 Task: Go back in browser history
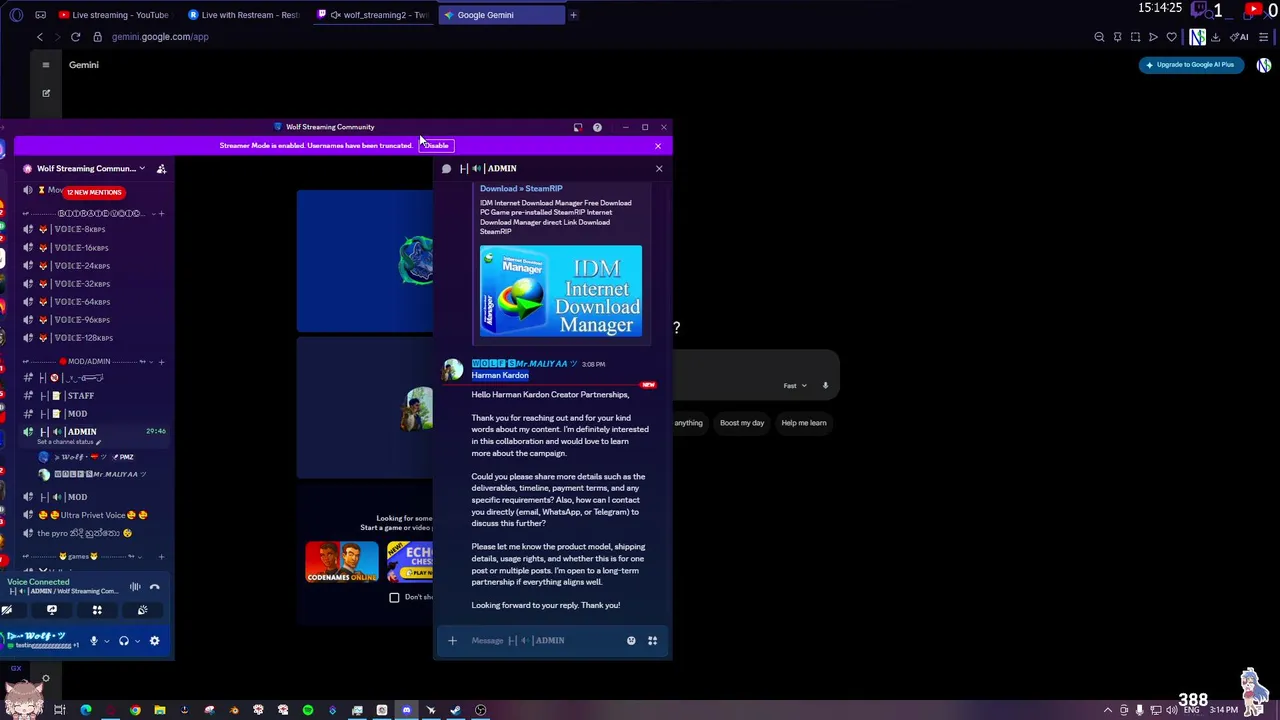pyautogui.click(x=39, y=37)
